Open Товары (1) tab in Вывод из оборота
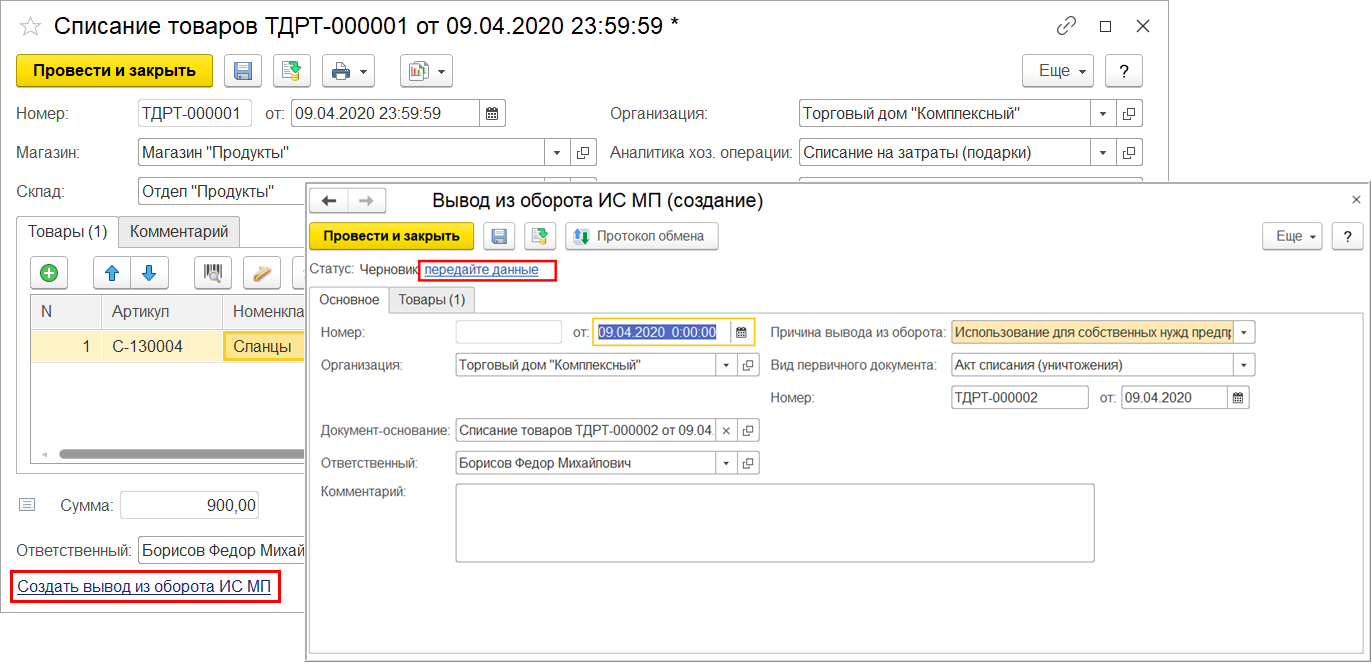The width and height of the screenshot is (1372, 664). 432,299
